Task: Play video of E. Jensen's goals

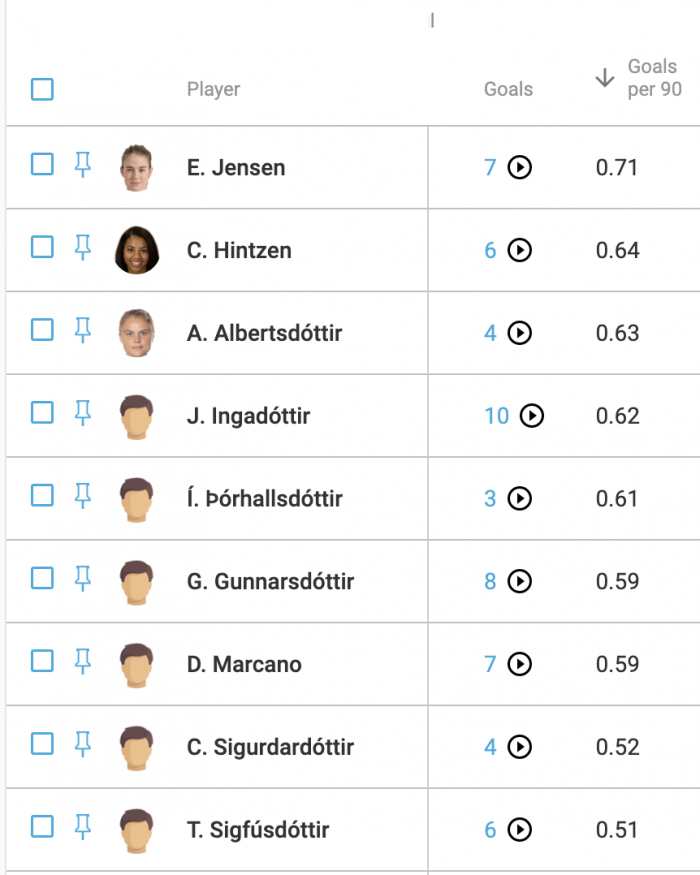Action: [x=520, y=167]
